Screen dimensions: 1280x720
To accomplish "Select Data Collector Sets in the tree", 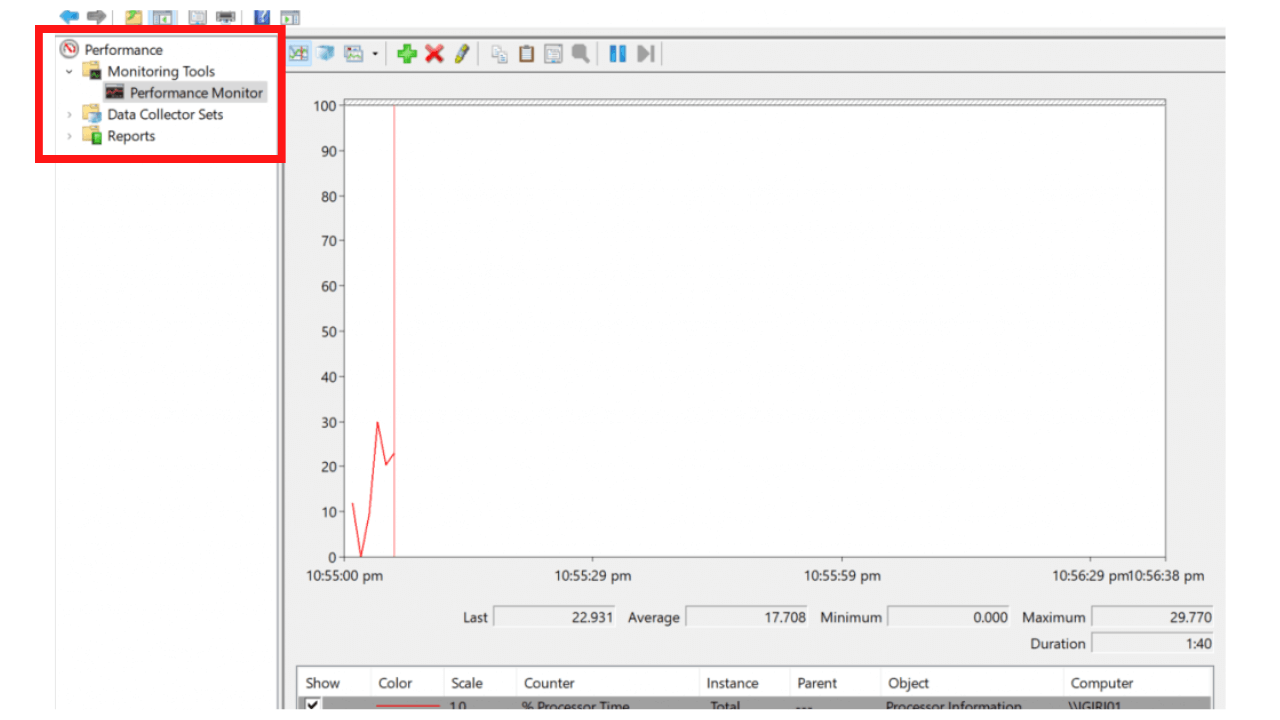I will click(x=165, y=115).
